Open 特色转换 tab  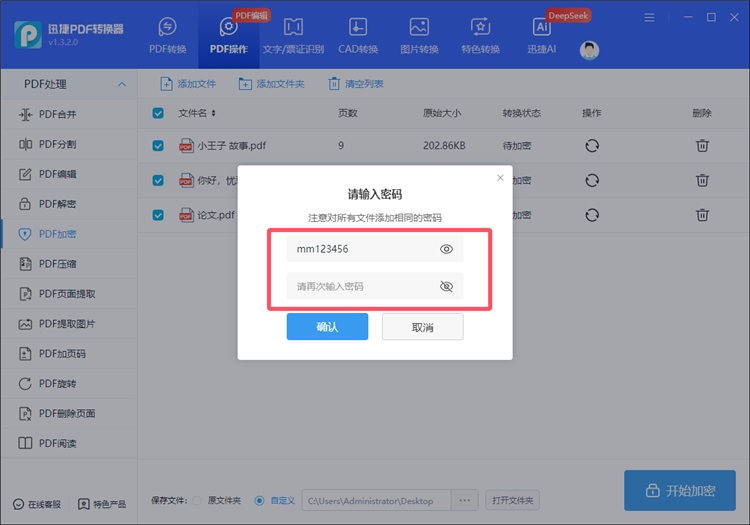[480, 35]
